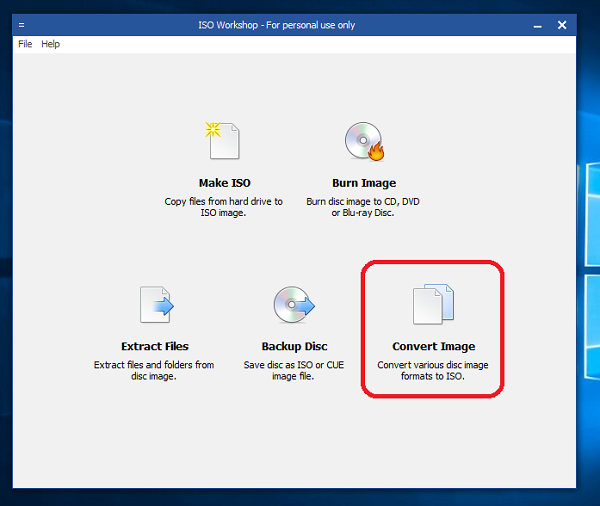Open the system menu icon in title bar

22,25
